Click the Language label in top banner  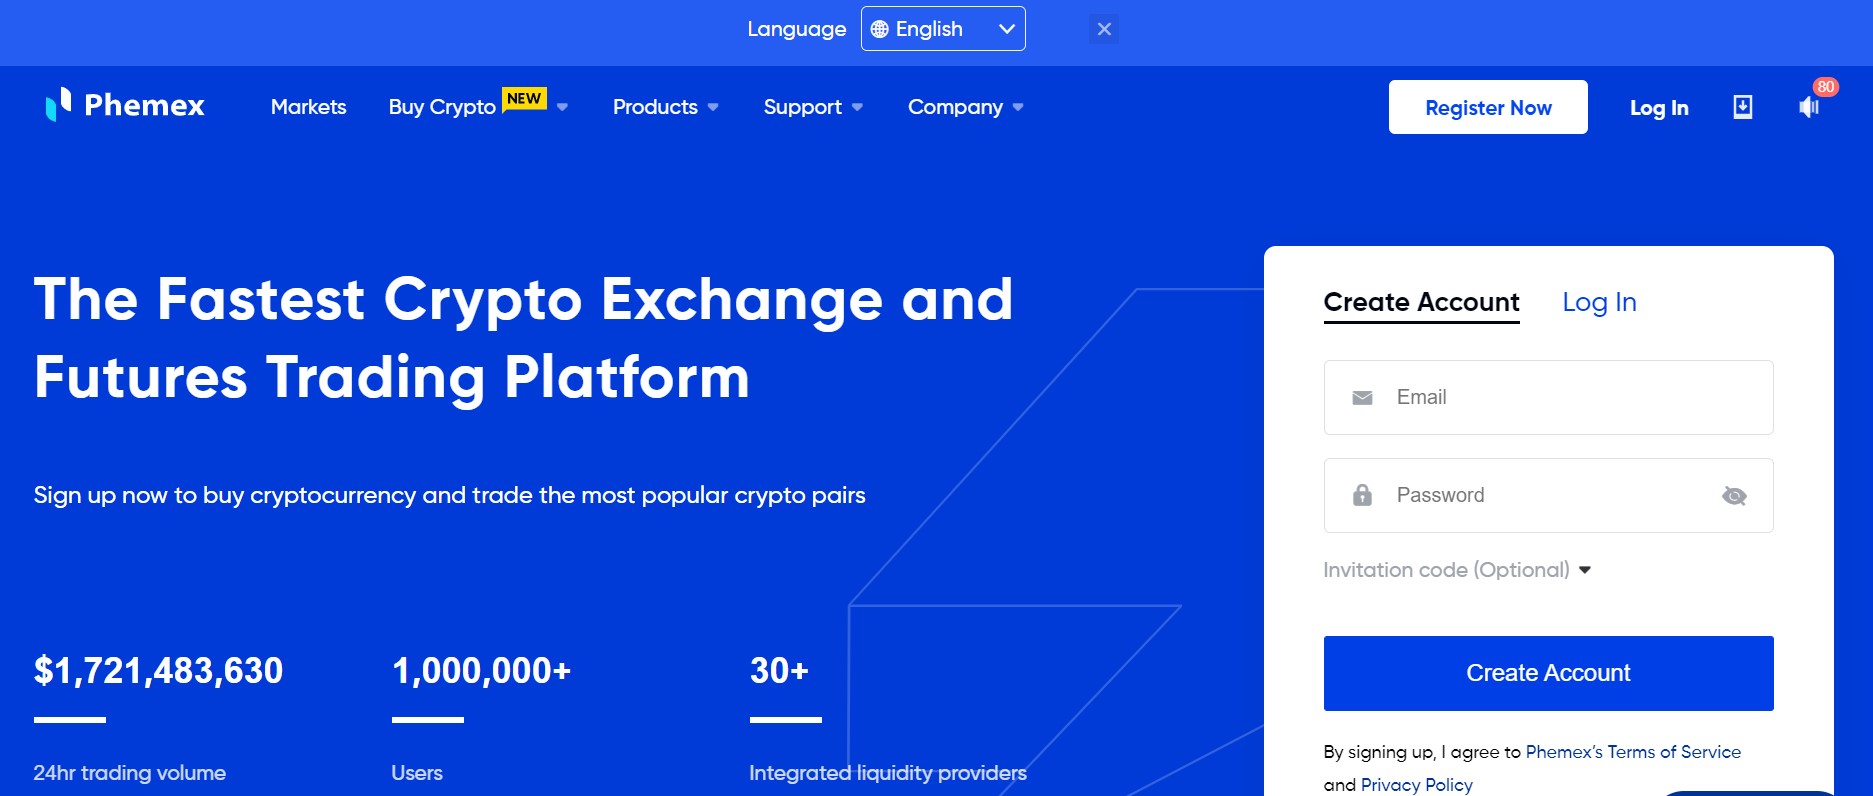click(796, 29)
